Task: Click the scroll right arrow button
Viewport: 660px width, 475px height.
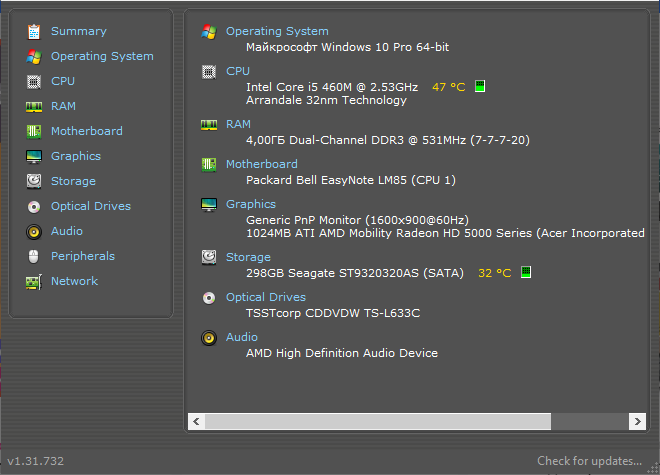Action: point(637,422)
